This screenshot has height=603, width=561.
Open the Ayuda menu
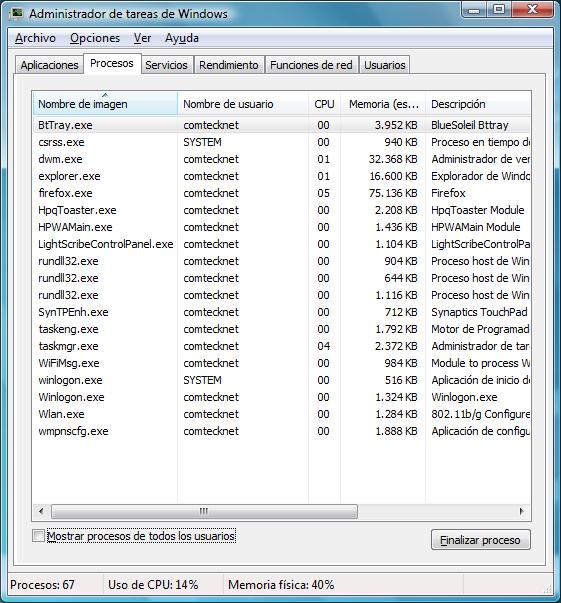click(182, 38)
